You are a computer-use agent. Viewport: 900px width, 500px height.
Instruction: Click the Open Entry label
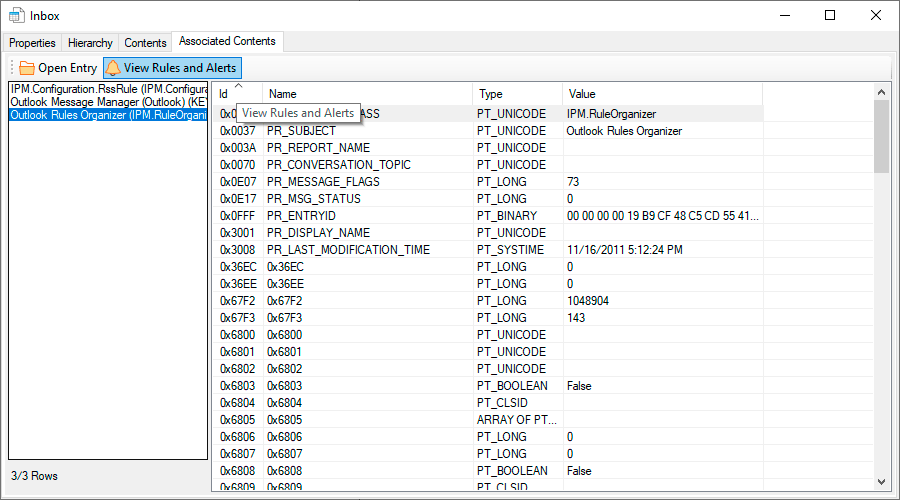point(68,68)
